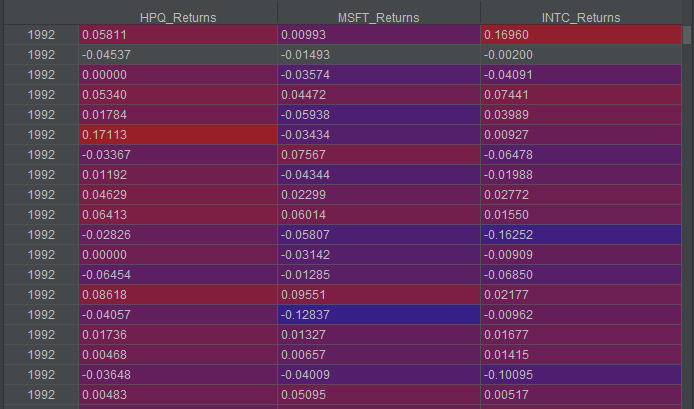Select INTC cell 0.02177
Screen dimensions: 694x409
point(581,295)
